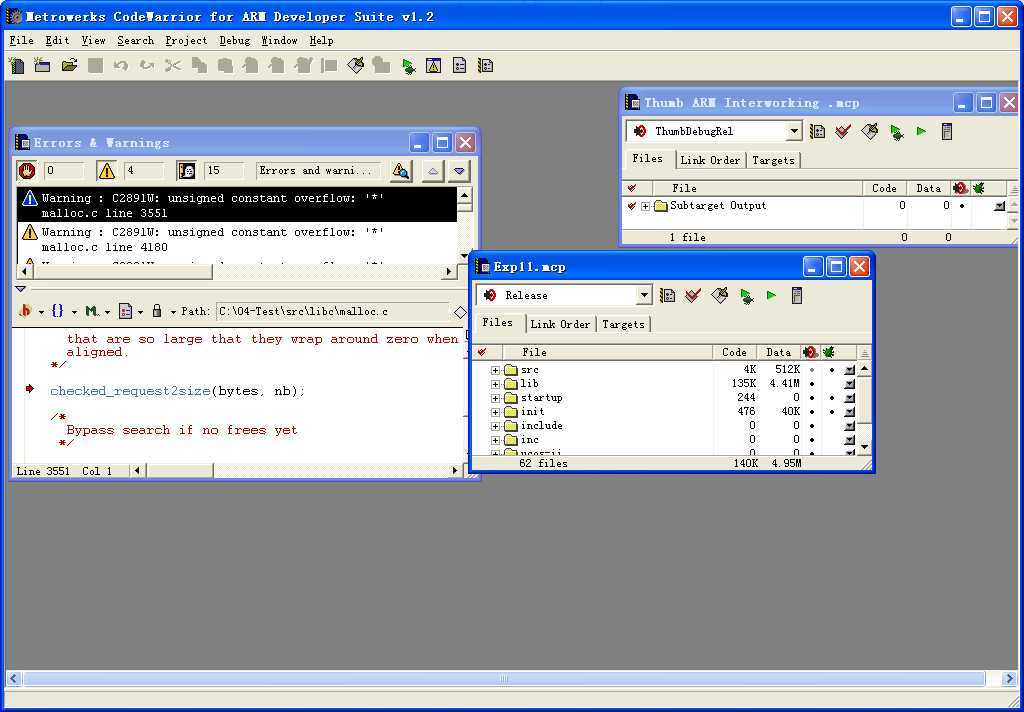Image resolution: width=1024 pixels, height=712 pixels.
Task: Open Project Inspector icon in Exp11.mcp
Action: tap(797, 296)
